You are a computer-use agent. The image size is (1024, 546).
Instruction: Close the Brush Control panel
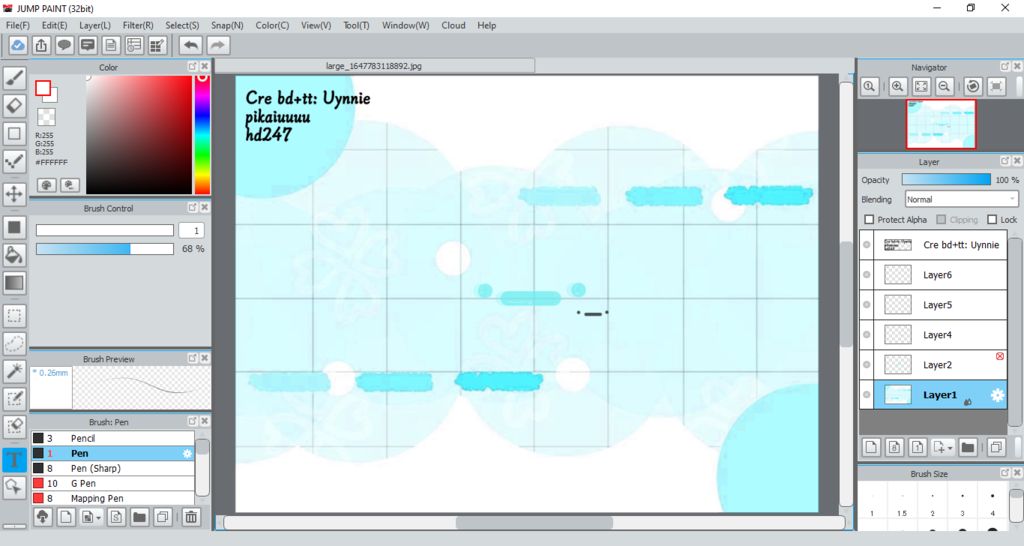tap(204, 208)
